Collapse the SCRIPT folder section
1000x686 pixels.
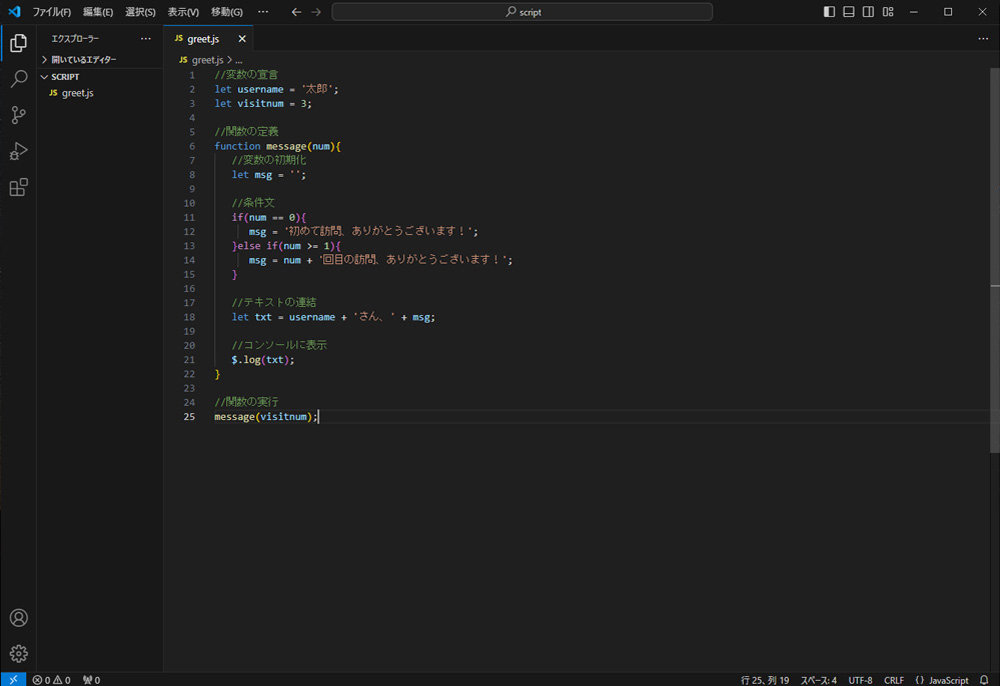coord(66,76)
